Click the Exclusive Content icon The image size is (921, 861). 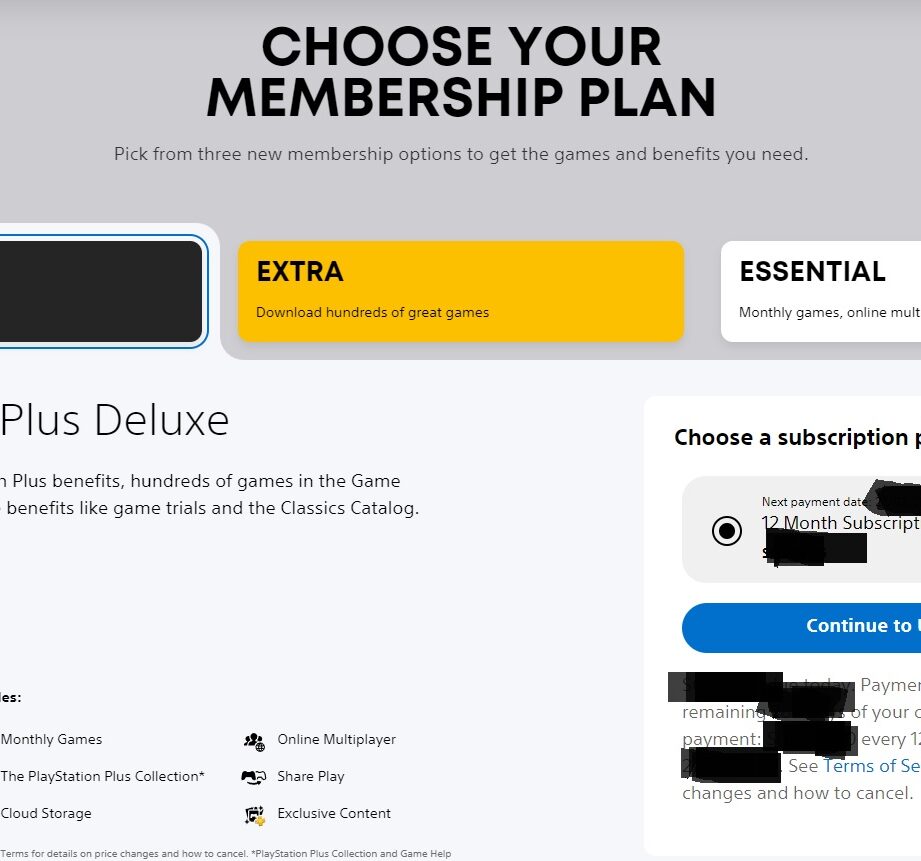(x=255, y=815)
